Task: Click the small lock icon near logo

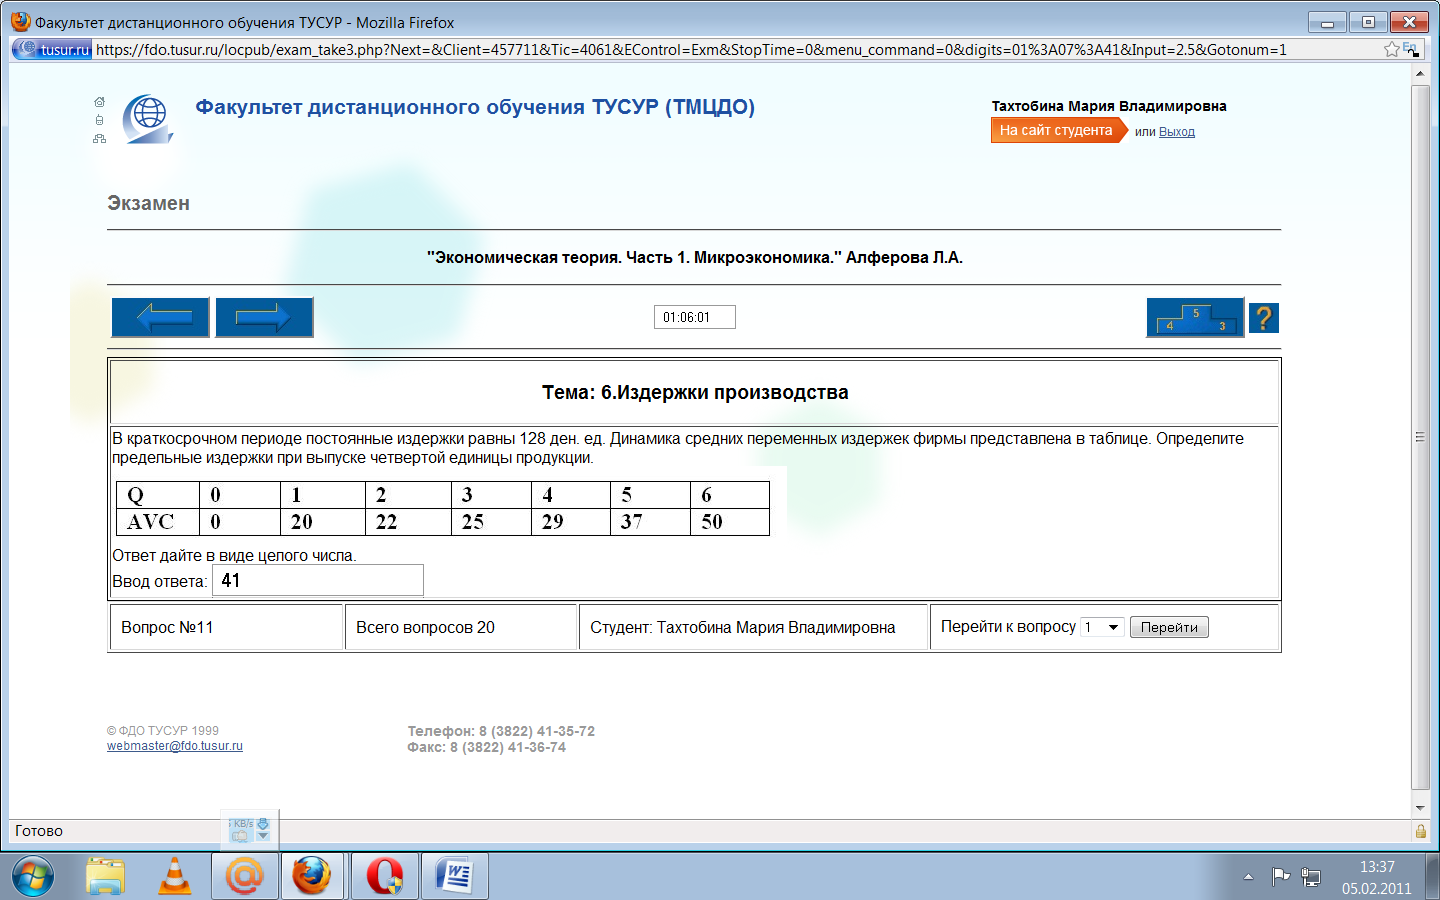Action: point(99,120)
